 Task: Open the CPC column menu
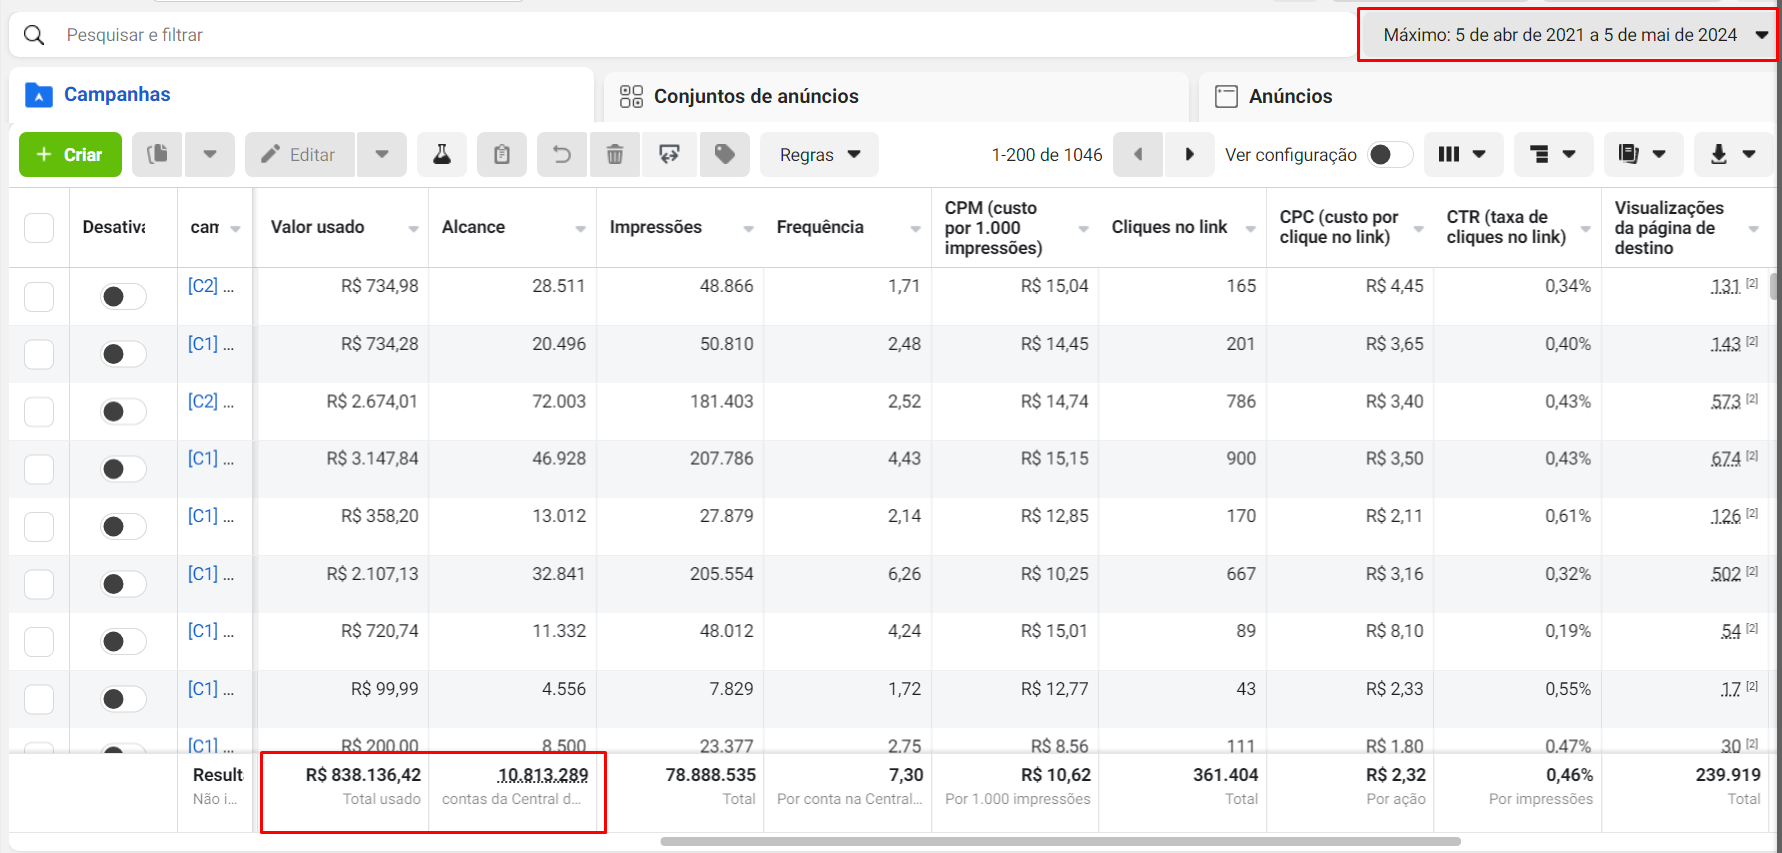[x=1418, y=229]
